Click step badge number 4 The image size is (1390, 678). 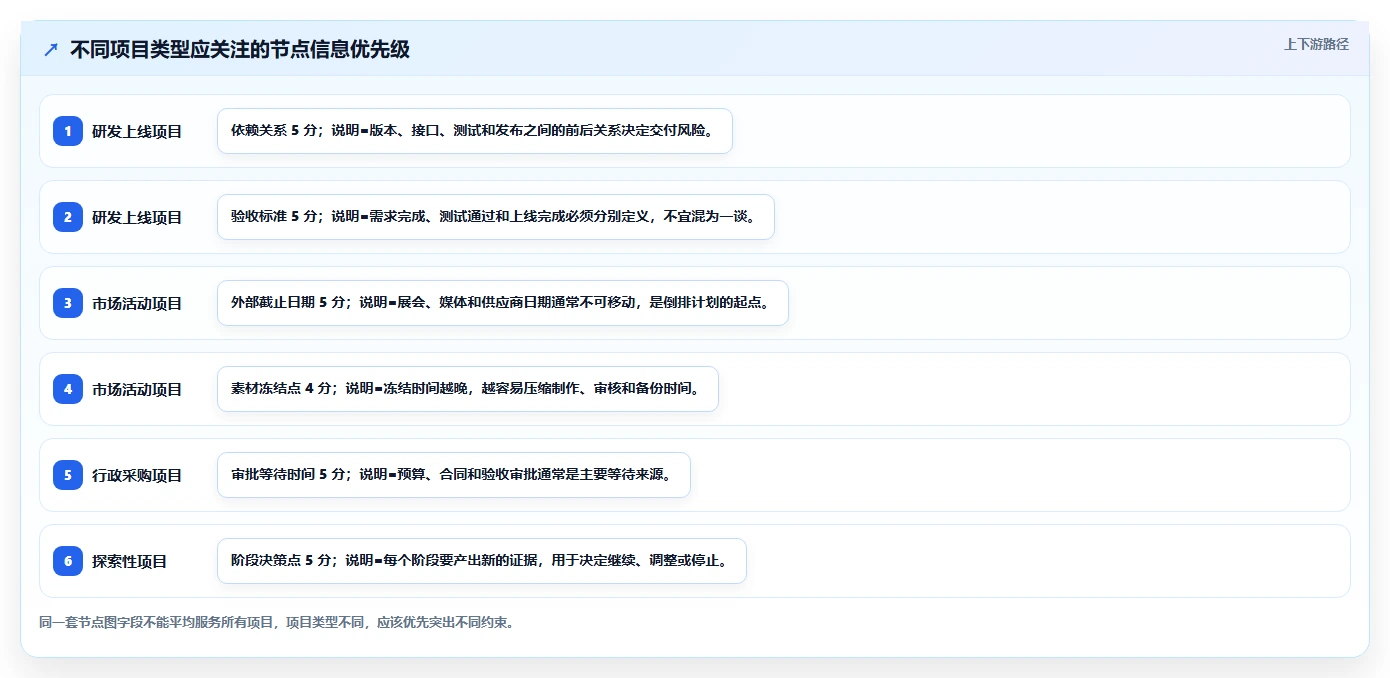click(68, 388)
